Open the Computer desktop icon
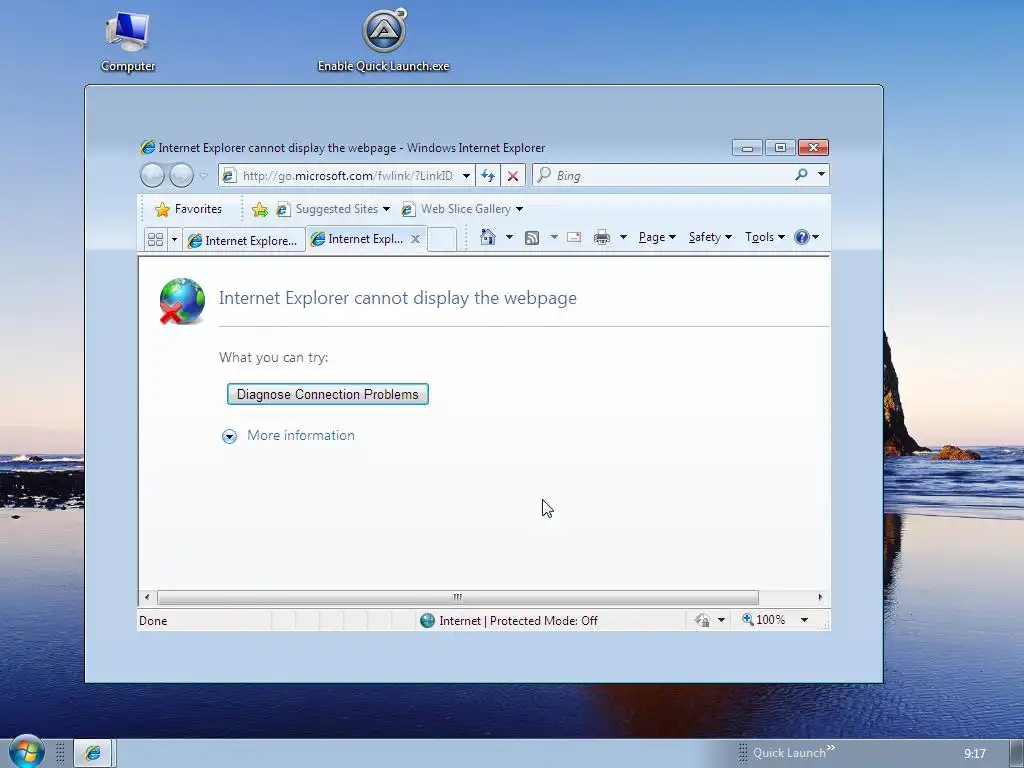This screenshot has width=1024, height=768. click(x=128, y=41)
